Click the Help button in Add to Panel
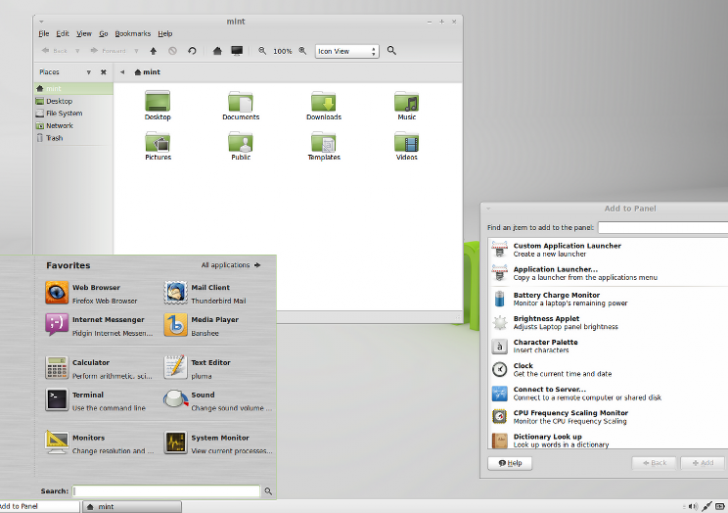This screenshot has height=513, width=728. [x=509, y=463]
